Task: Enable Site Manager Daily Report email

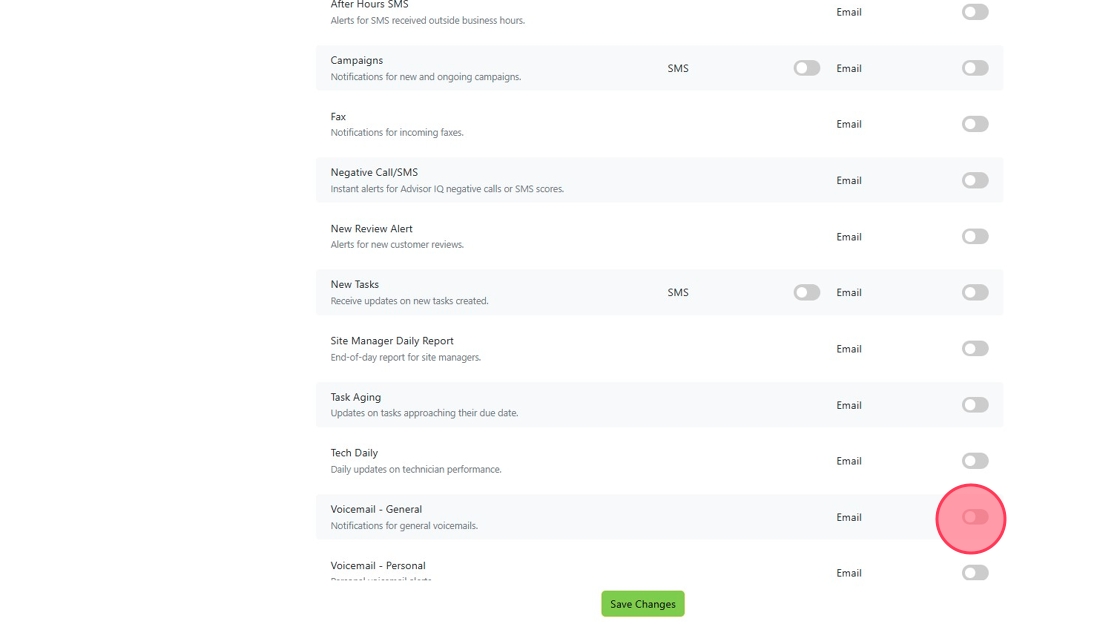Action: pos(975,348)
